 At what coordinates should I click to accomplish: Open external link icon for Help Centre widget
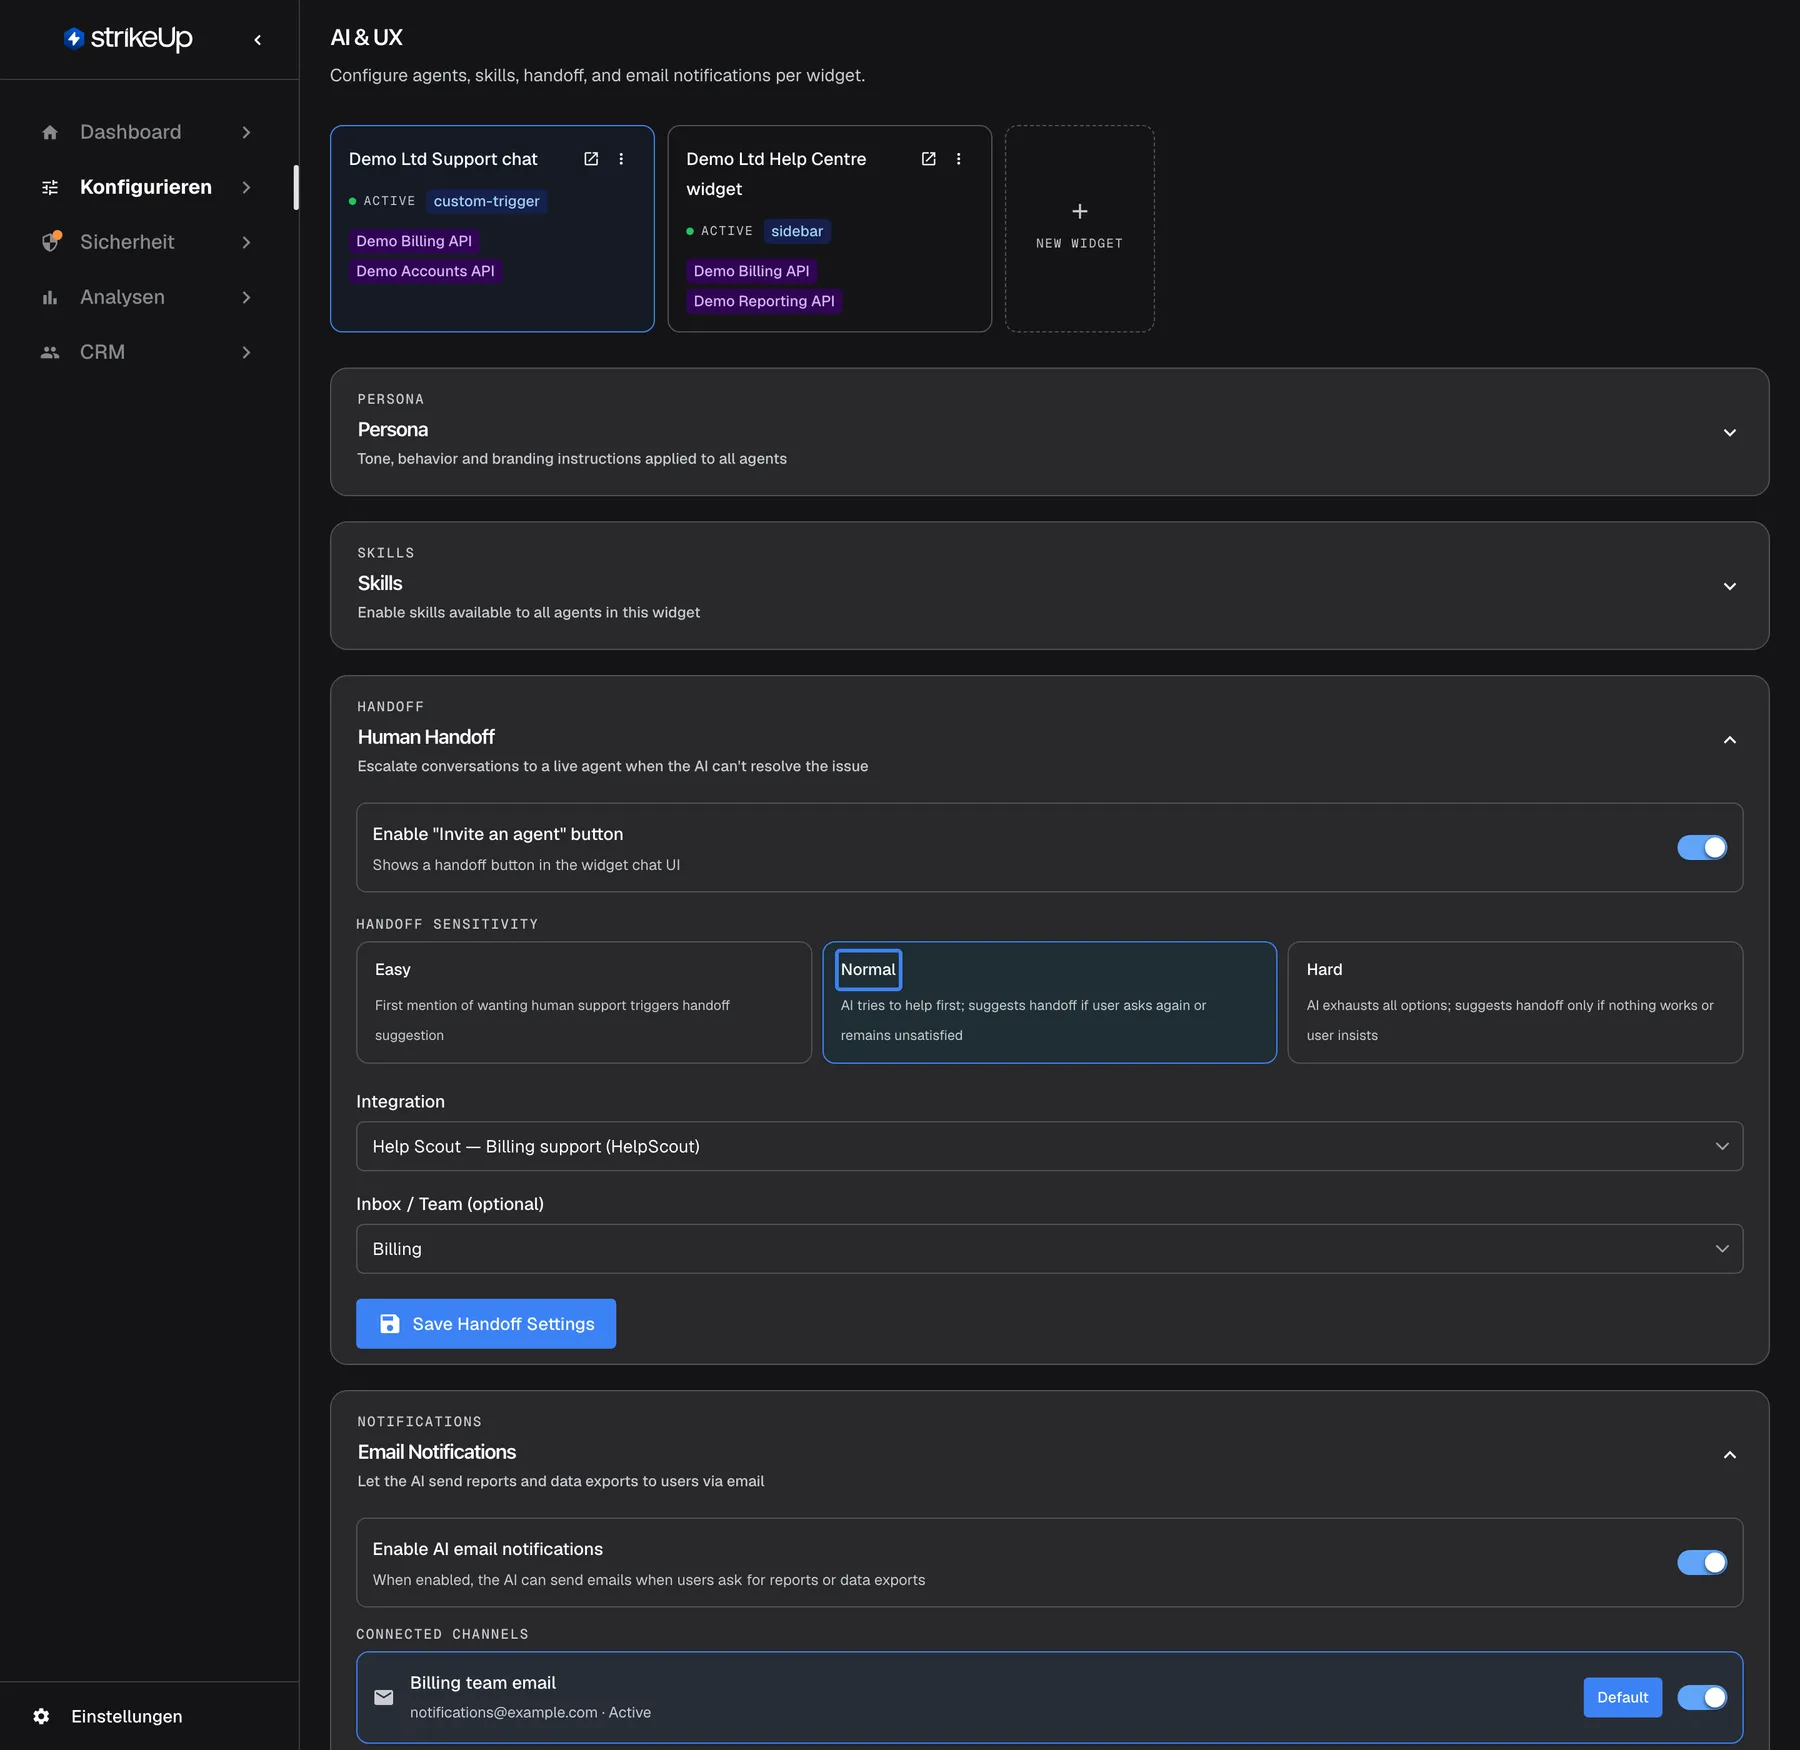coord(928,159)
